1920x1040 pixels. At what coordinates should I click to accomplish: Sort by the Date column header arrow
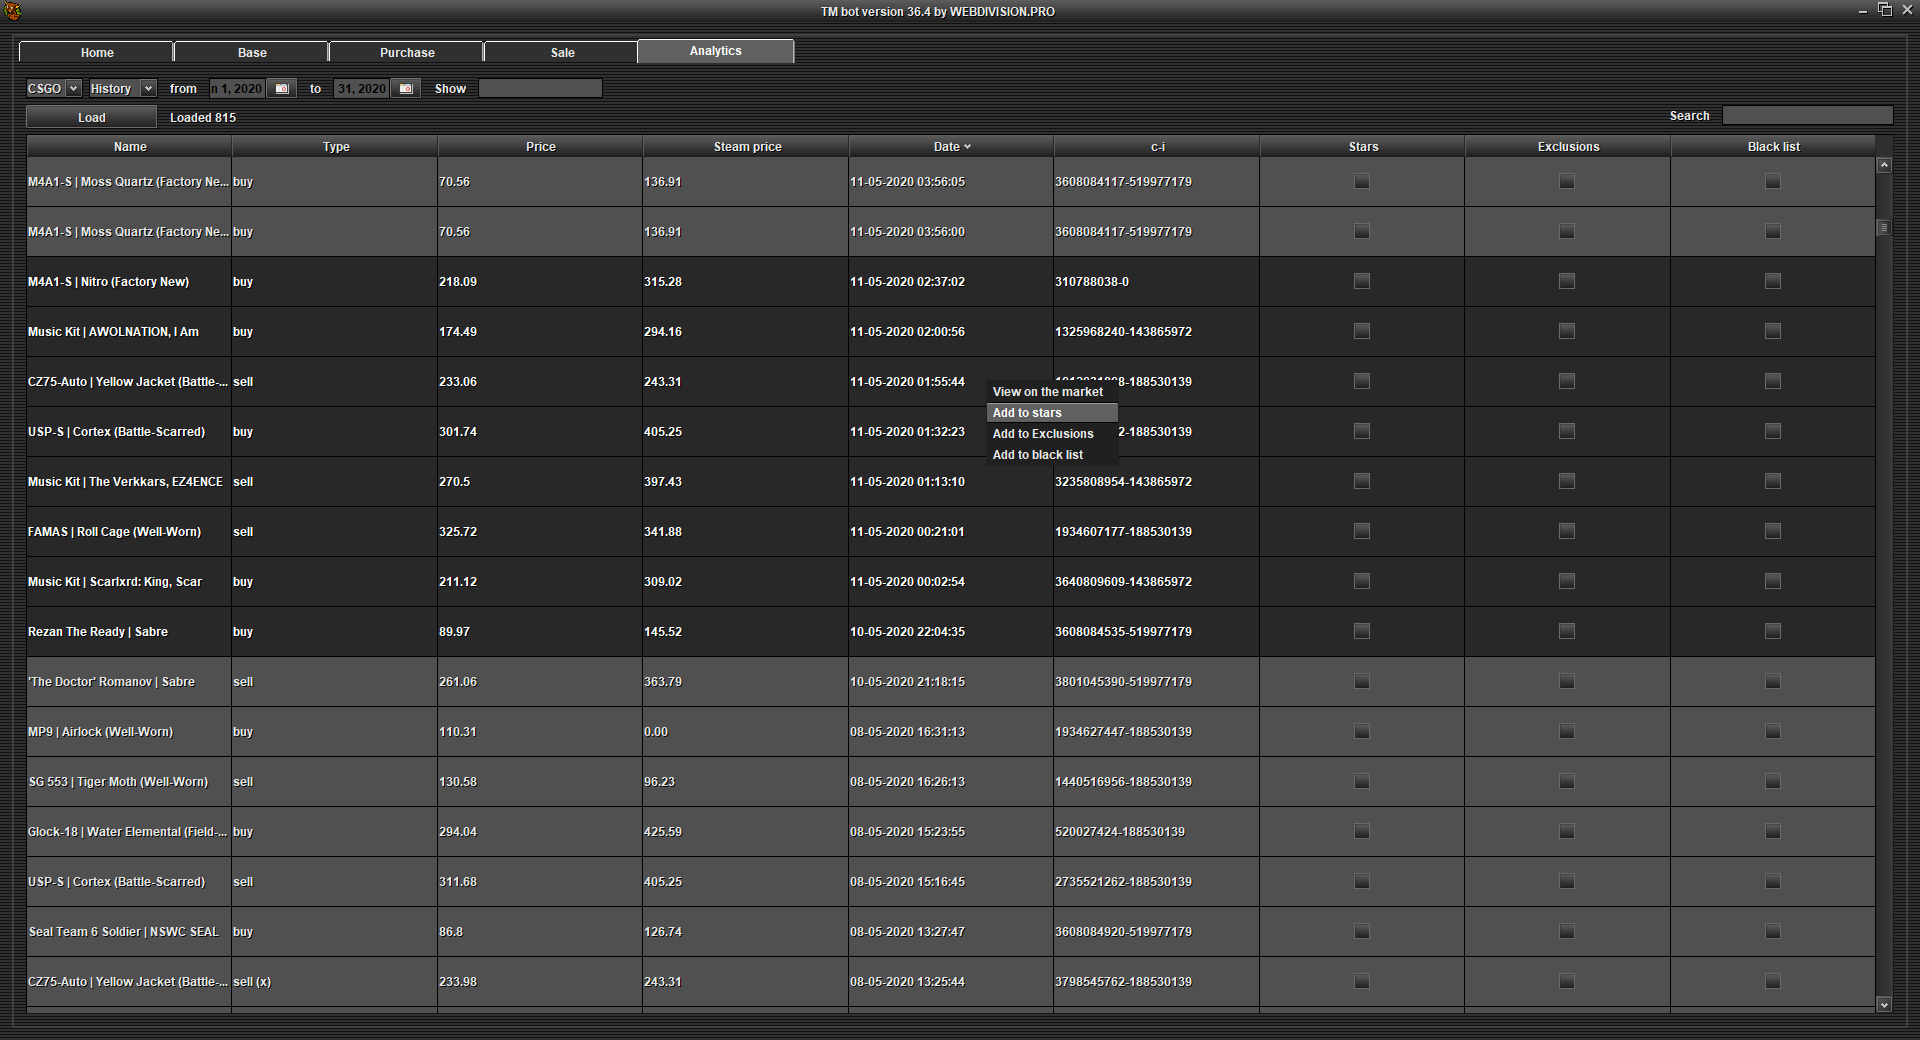(x=967, y=147)
